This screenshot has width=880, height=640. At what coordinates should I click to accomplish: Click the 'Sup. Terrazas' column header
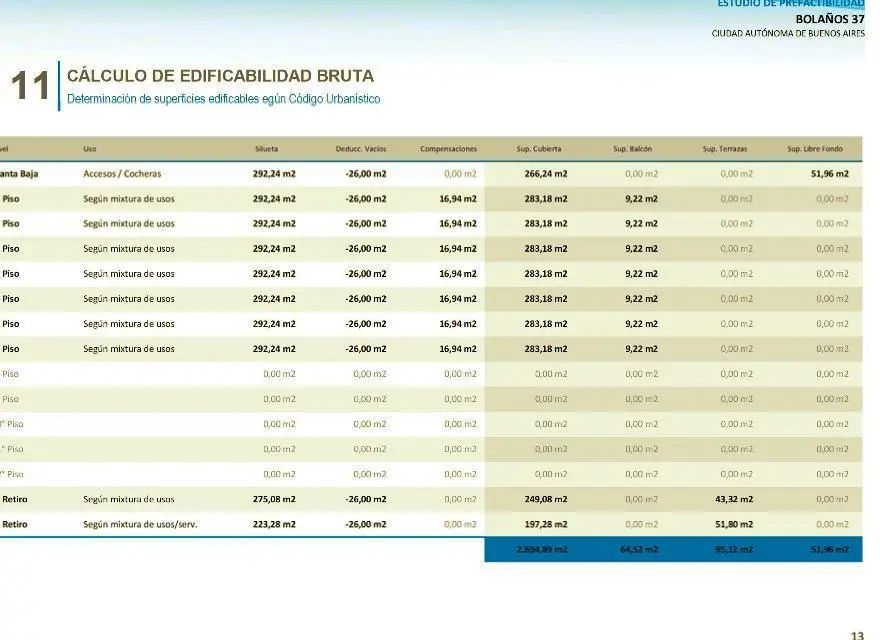[x=725, y=149]
